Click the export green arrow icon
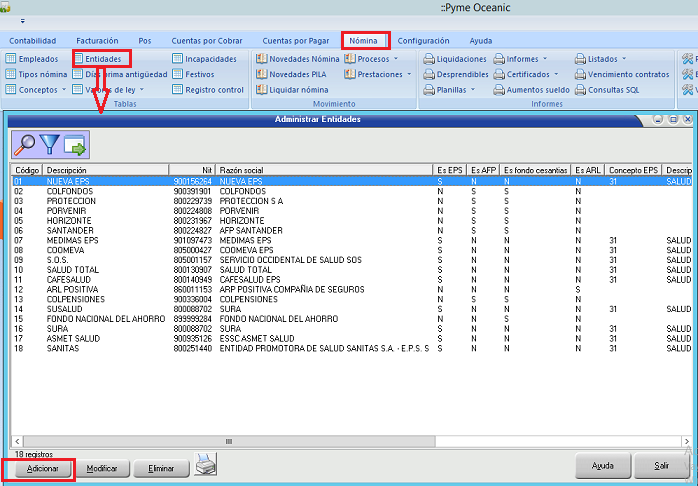 (76, 145)
